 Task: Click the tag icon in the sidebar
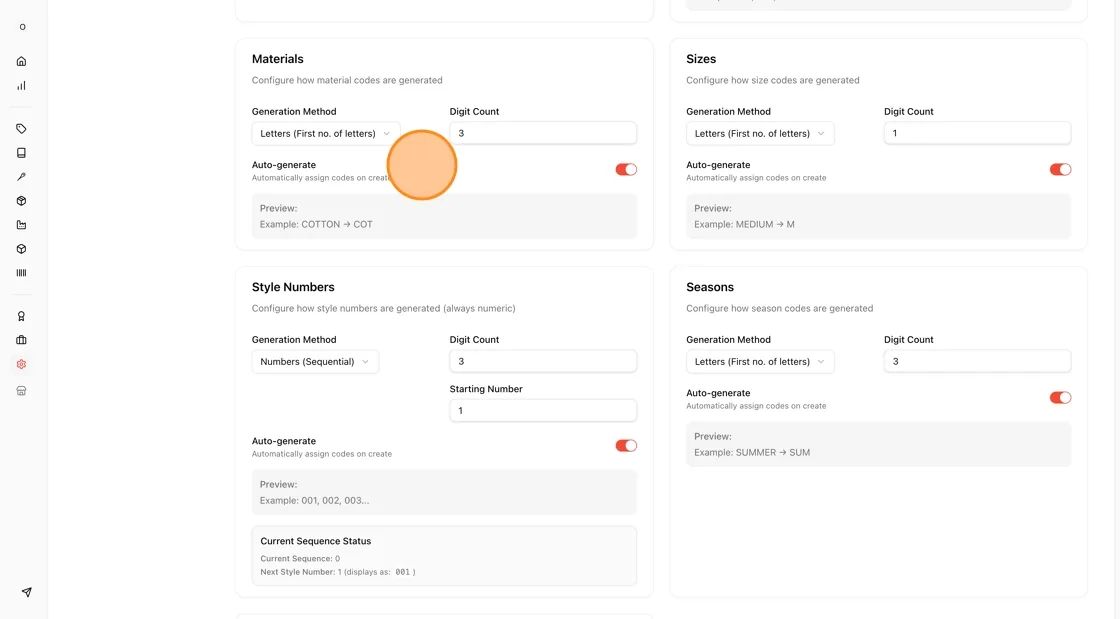click(x=21, y=129)
